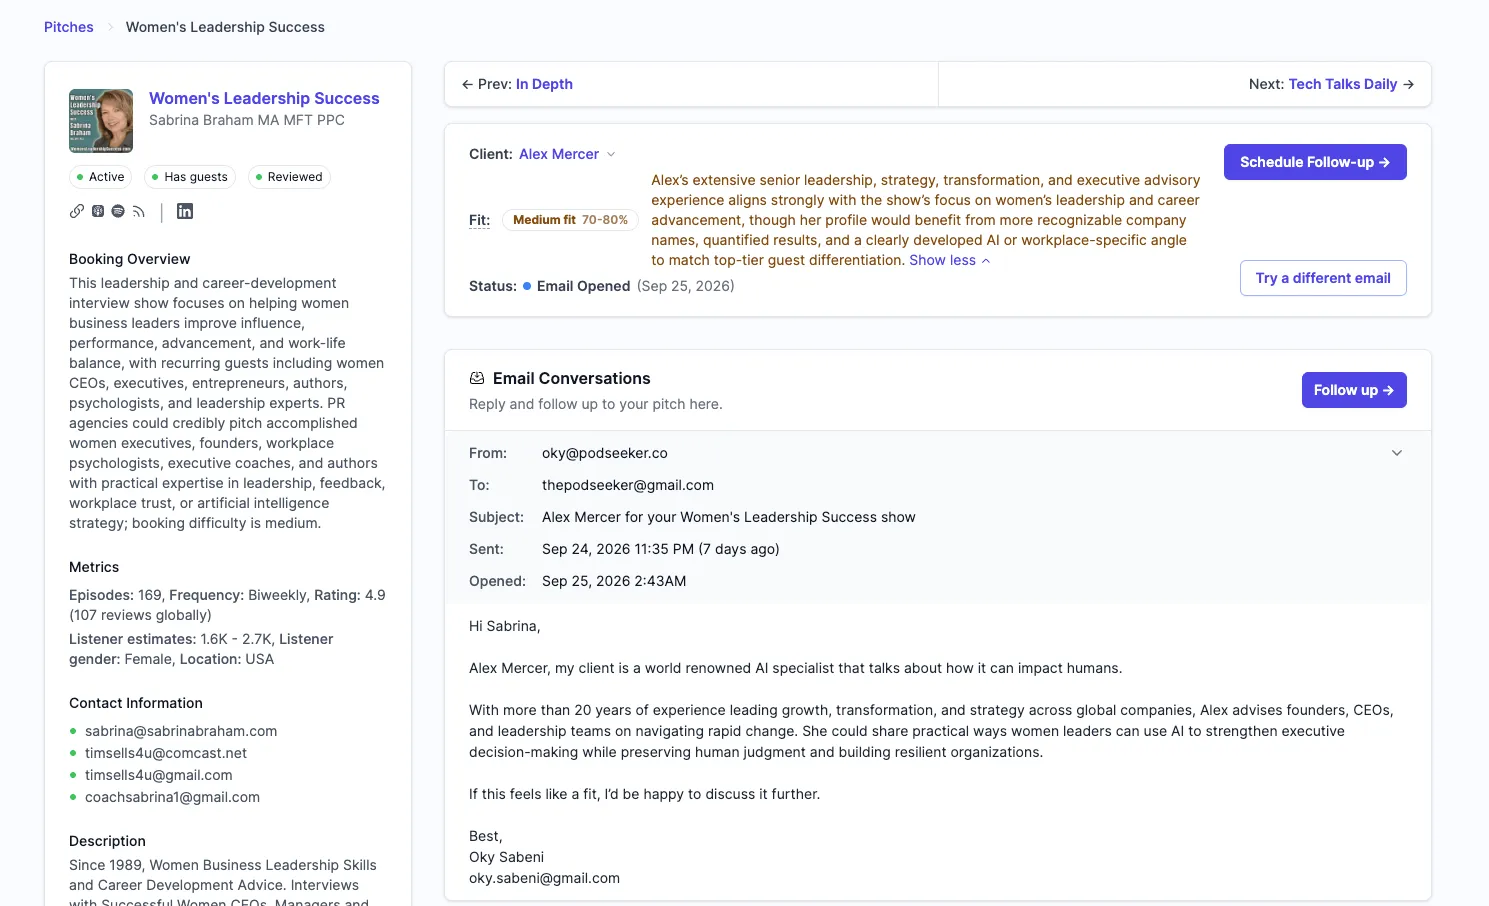Screen dimensions: 1489x906
Task: Click the Reviewed badge
Action: tap(289, 177)
